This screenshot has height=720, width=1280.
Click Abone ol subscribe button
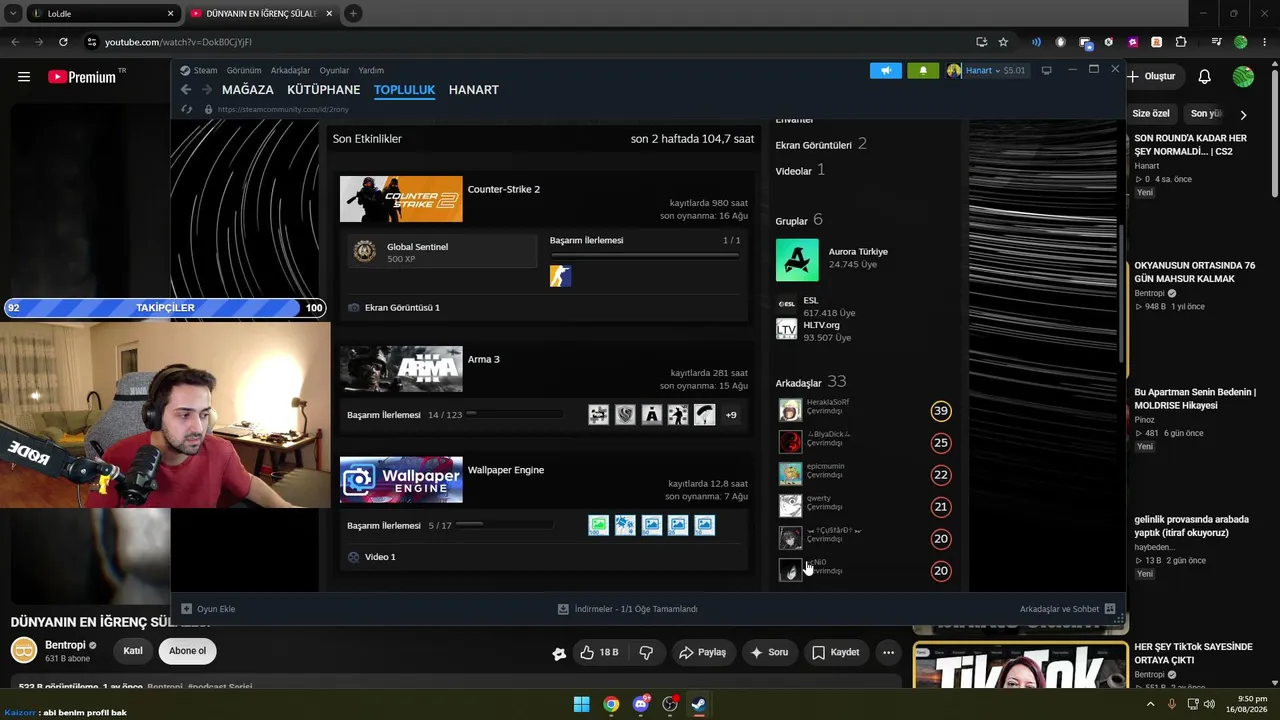pyautogui.click(x=187, y=651)
